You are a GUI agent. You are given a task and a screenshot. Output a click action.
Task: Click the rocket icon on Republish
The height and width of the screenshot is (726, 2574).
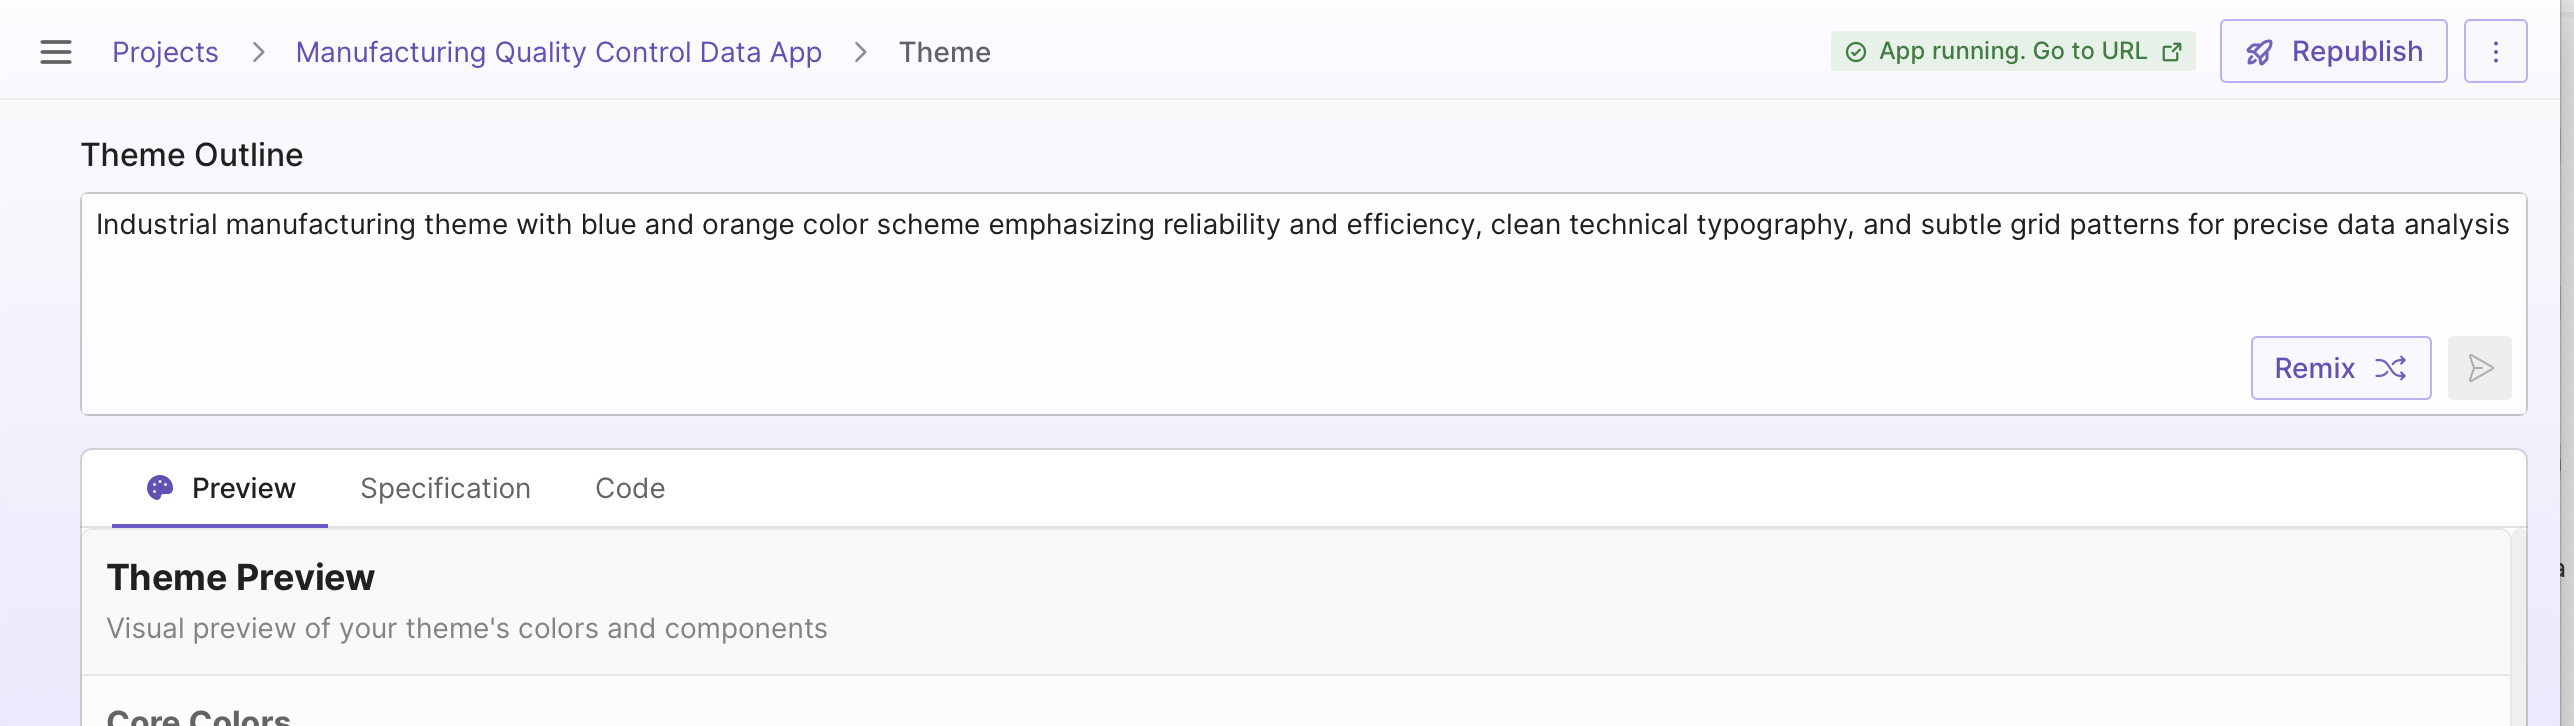2259,52
